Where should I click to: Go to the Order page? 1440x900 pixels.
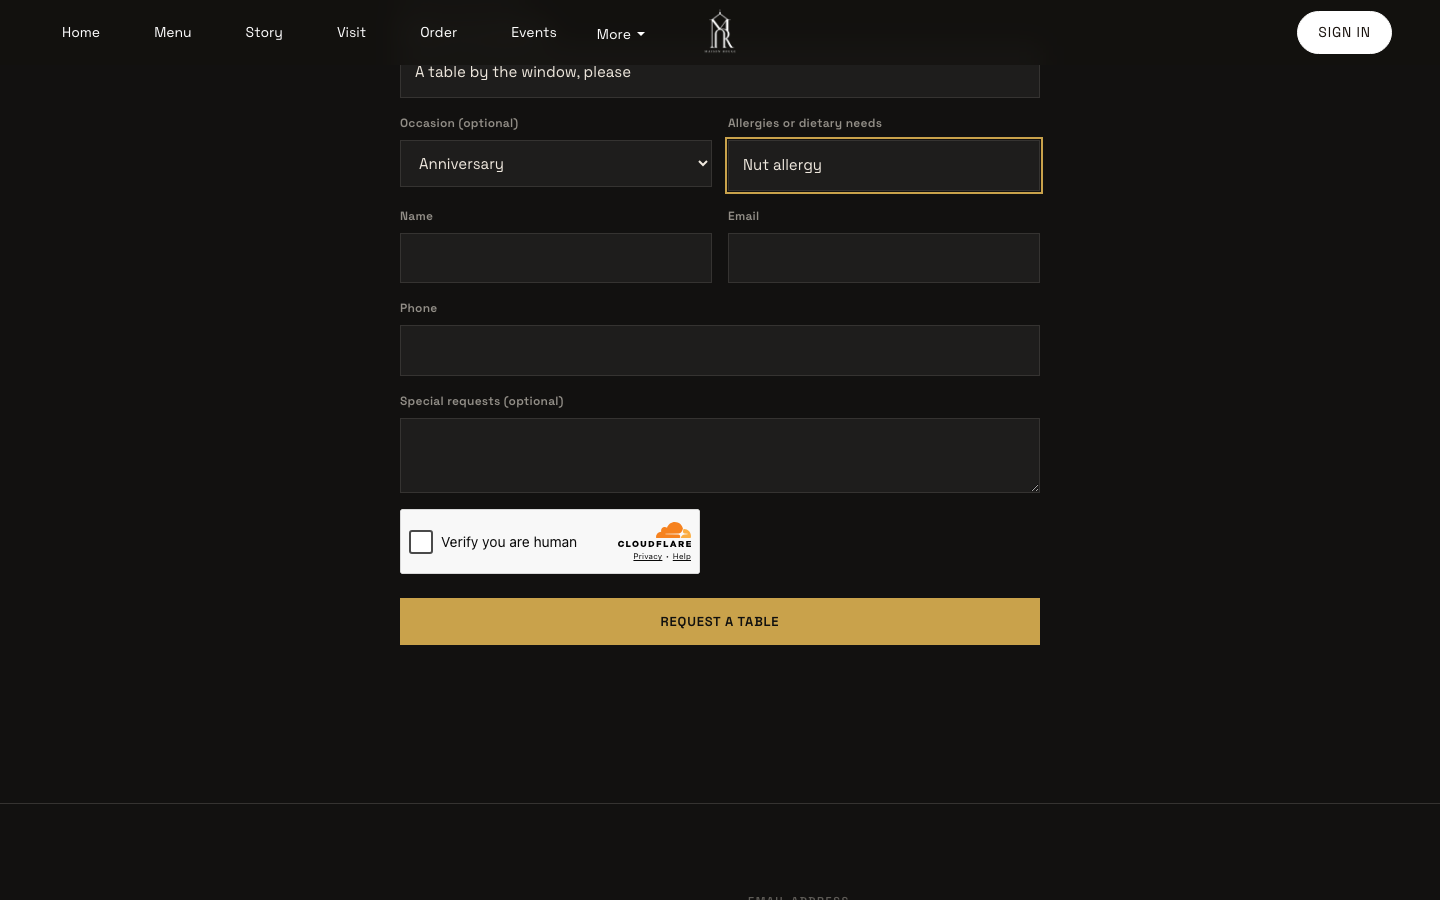tap(439, 32)
